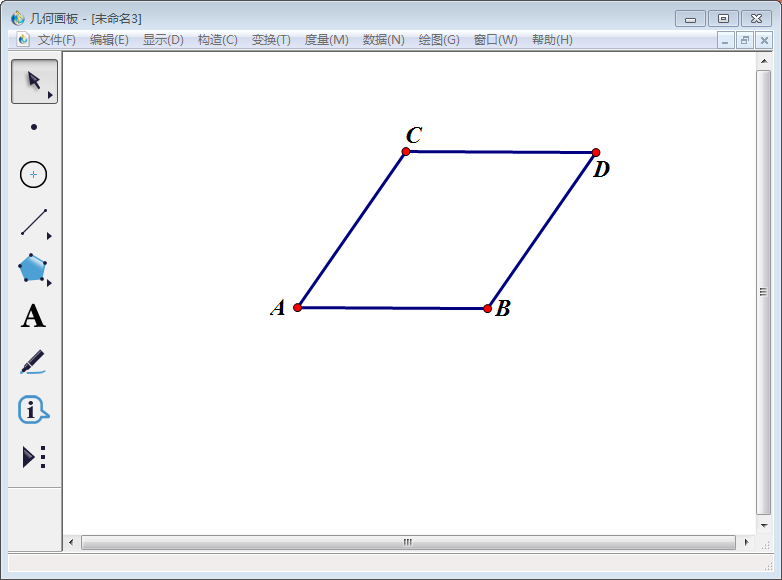Click label C of the parallelogram
The image size is (782, 580).
pos(414,135)
